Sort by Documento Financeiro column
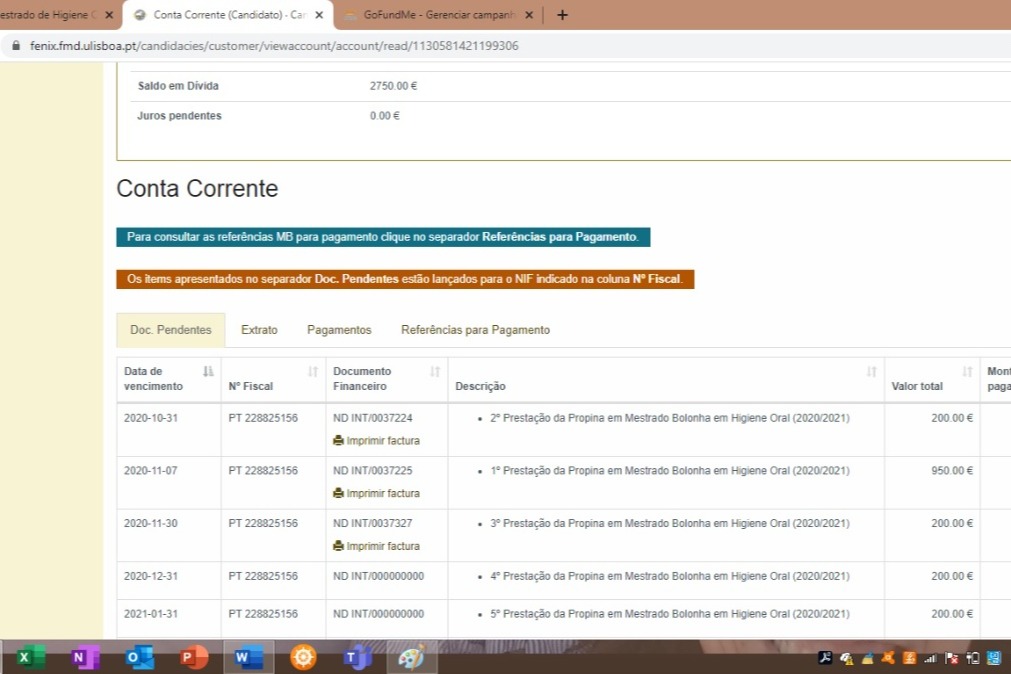This screenshot has width=1011, height=674. point(435,372)
